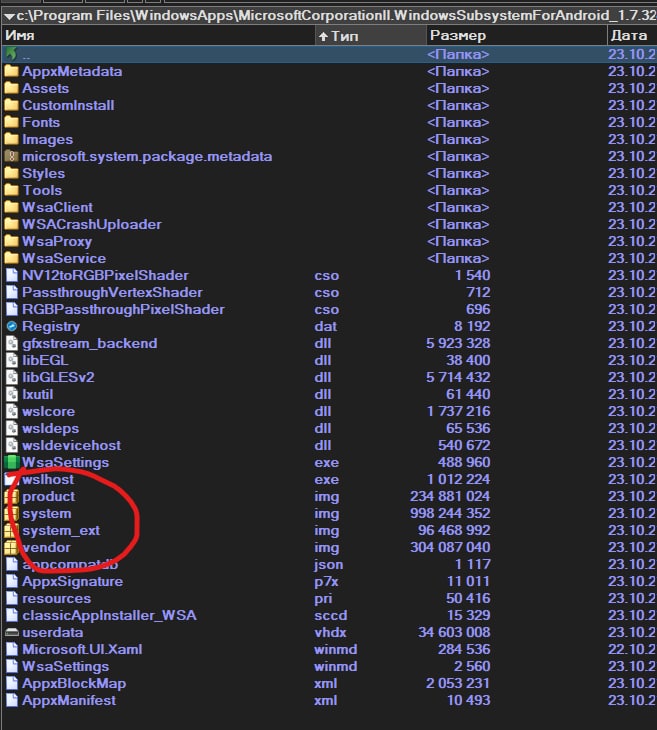Select the libGLESv2 file name

click(x=58, y=377)
